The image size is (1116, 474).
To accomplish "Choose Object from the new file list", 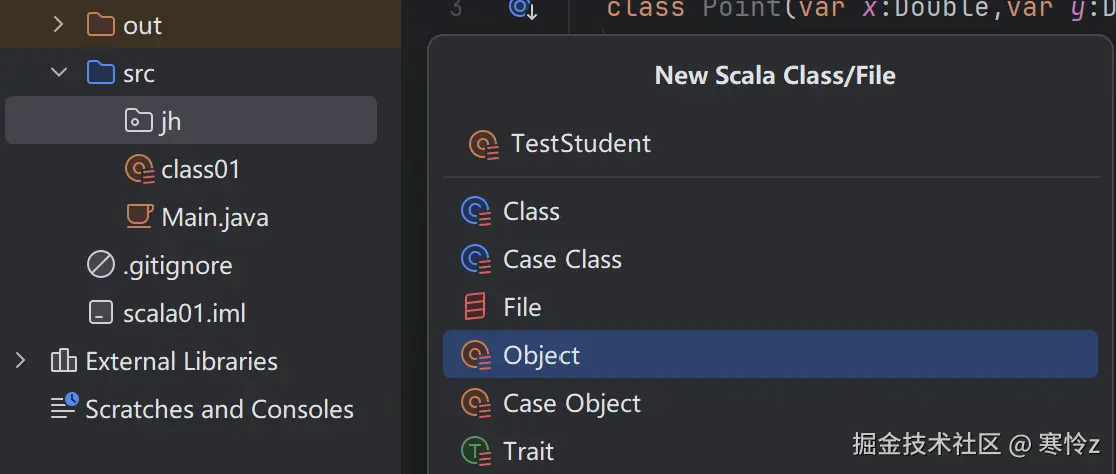I will pos(541,356).
